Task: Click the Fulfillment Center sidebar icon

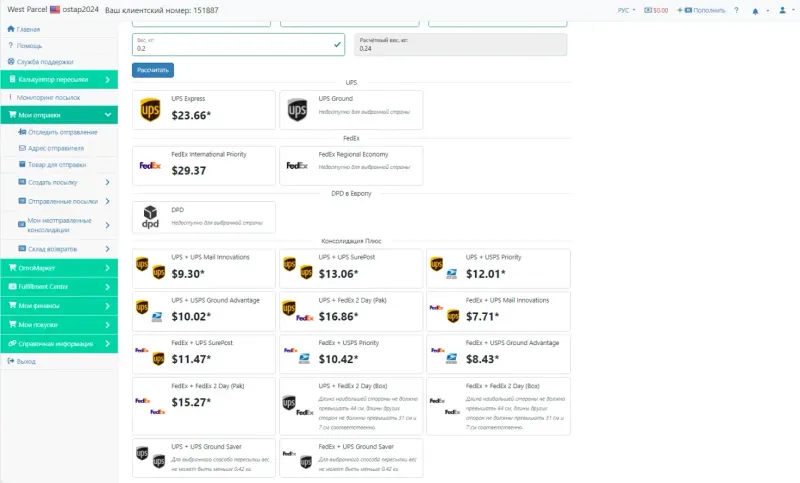Action: (x=12, y=286)
